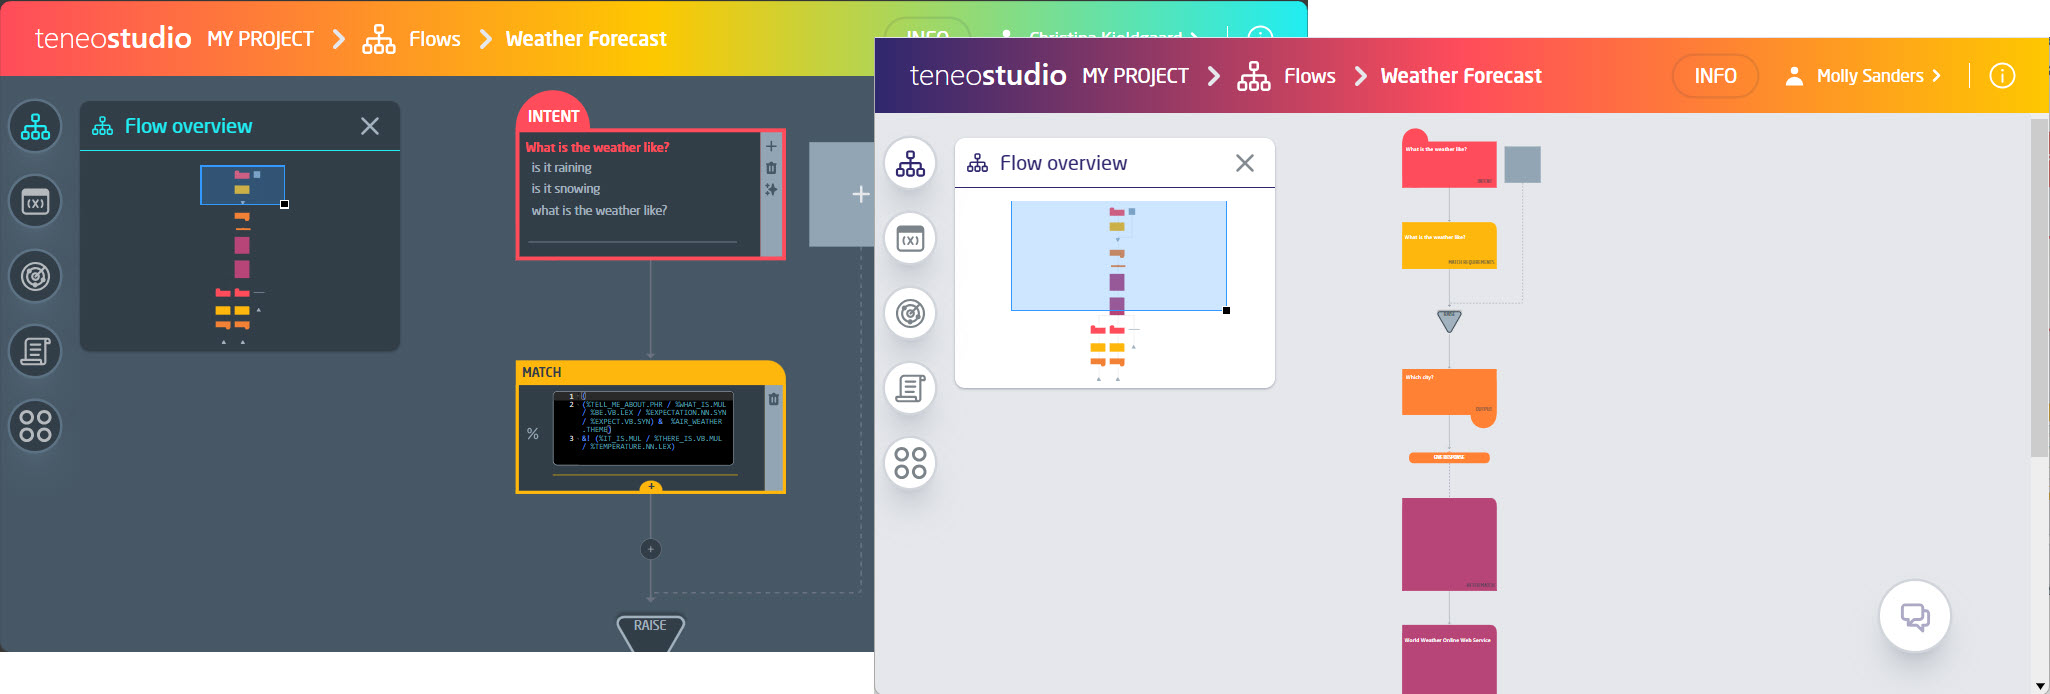Click the INFO button in the light window
The height and width of the screenshot is (694, 2050).
point(1714,76)
